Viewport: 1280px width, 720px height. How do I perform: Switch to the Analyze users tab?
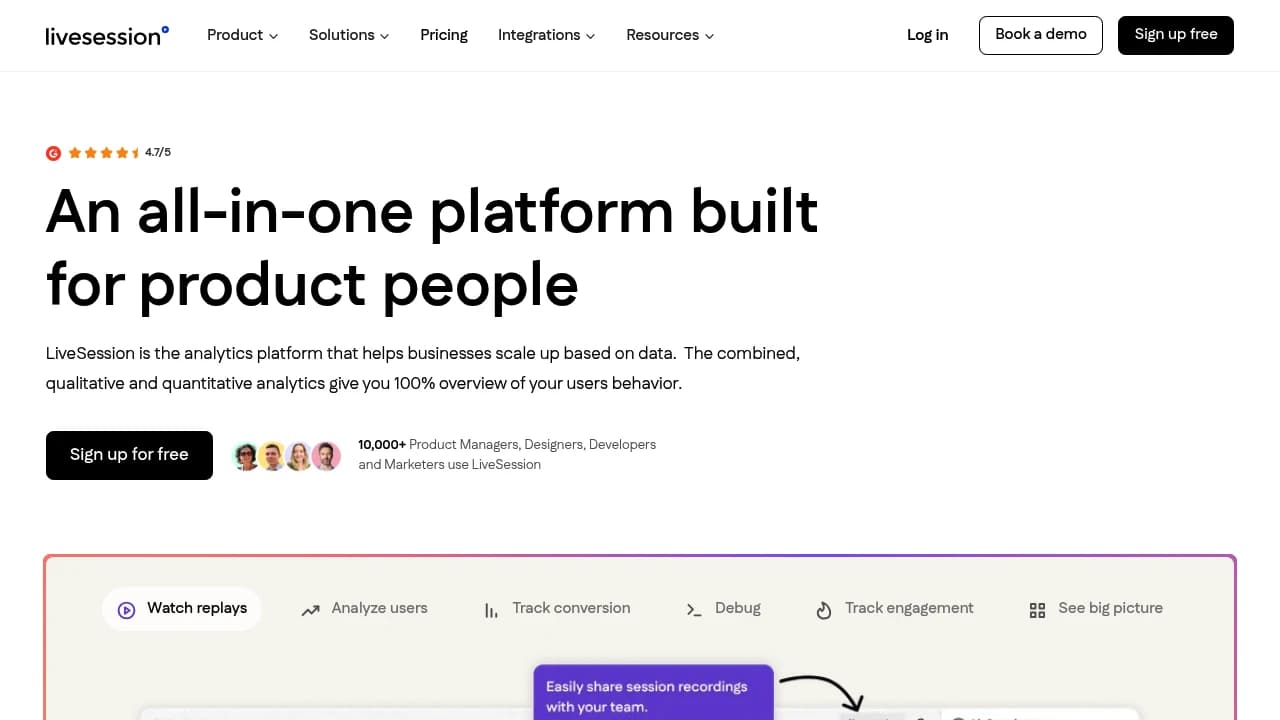pos(364,608)
